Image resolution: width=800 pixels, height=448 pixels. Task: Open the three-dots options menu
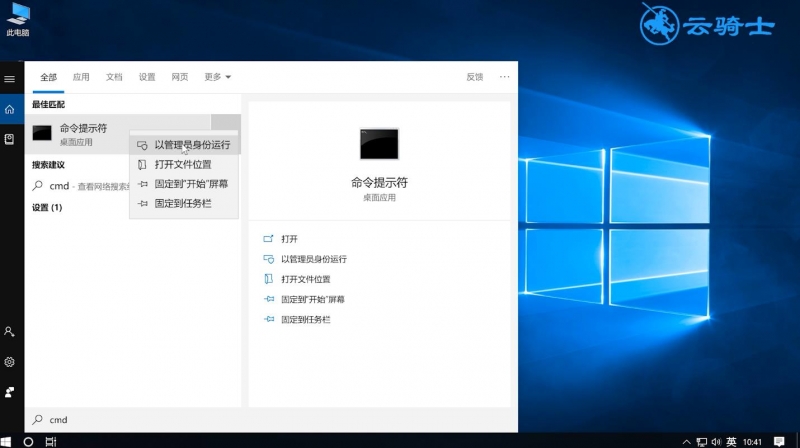point(504,77)
